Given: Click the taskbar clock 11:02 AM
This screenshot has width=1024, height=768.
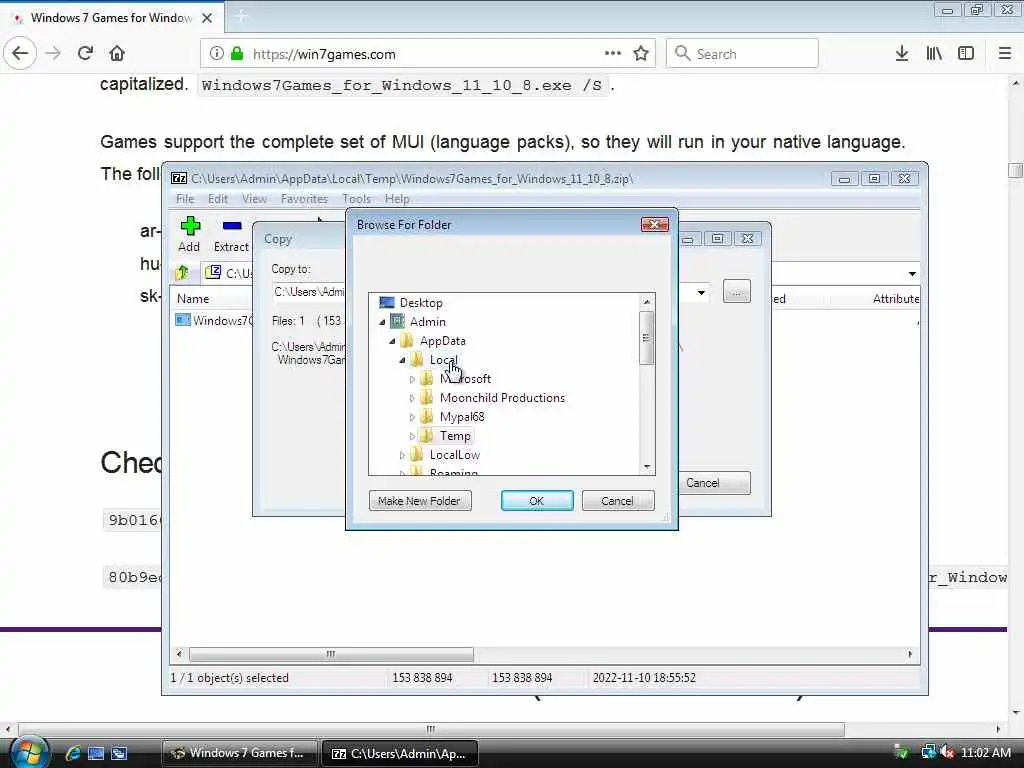Looking at the screenshot, I should click(985, 752).
